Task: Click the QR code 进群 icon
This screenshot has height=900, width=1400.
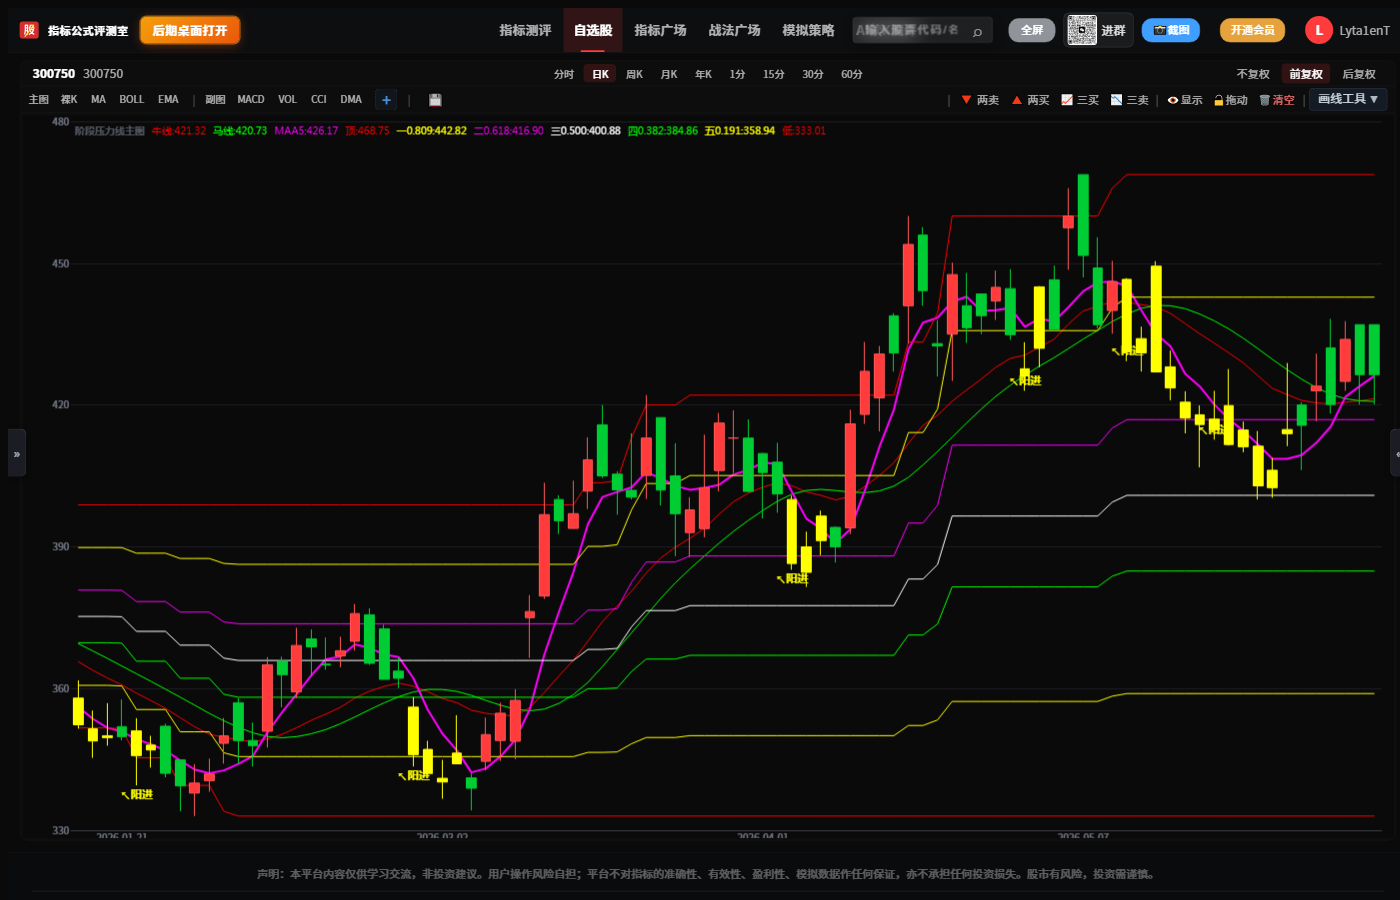Action: [1082, 30]
